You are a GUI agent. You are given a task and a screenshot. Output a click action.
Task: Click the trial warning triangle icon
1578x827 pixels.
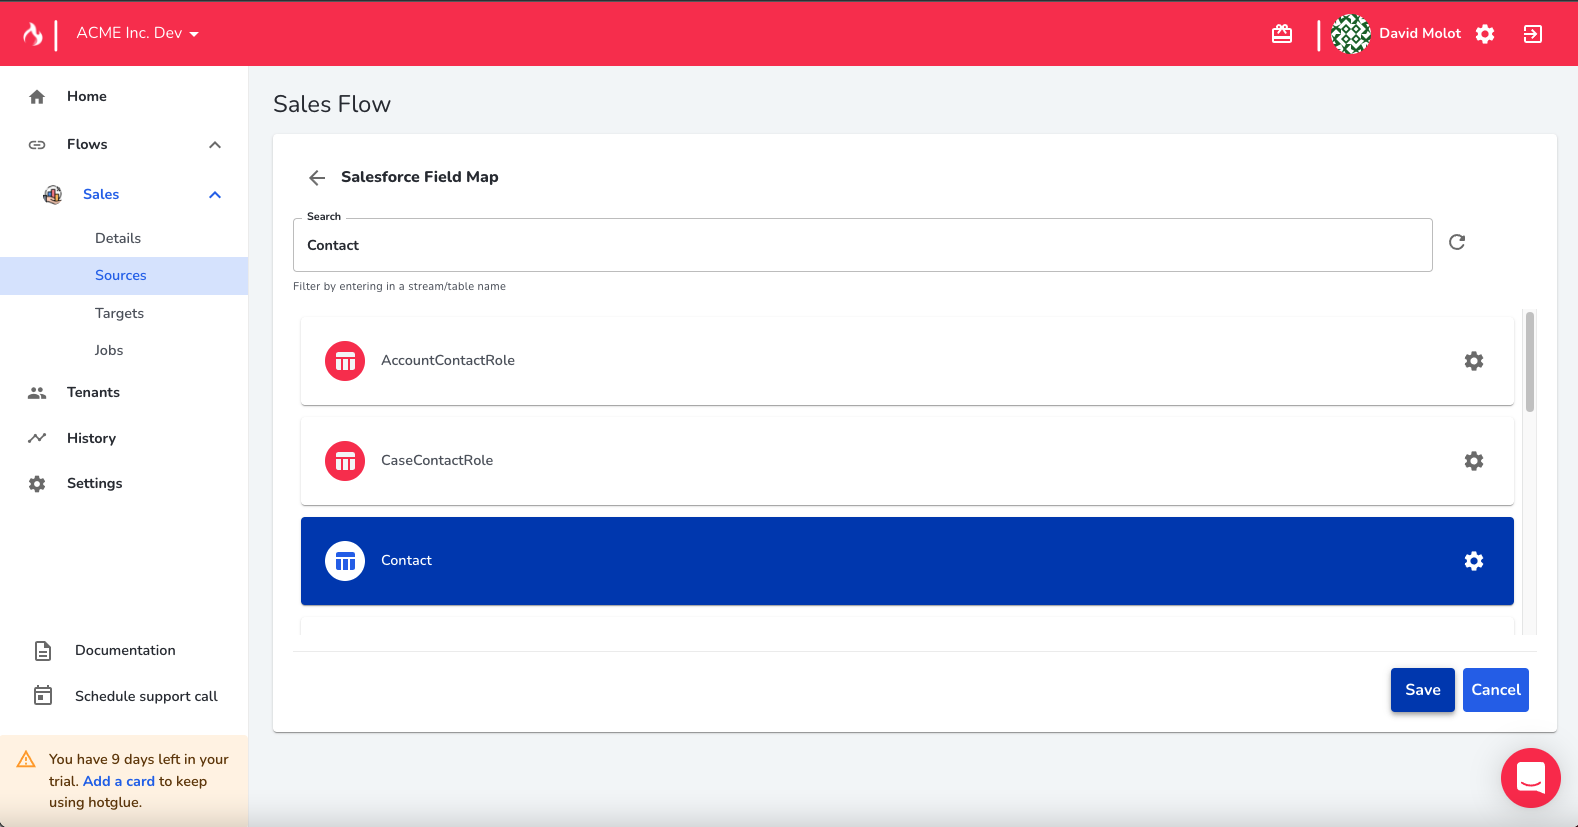(26, 760)
